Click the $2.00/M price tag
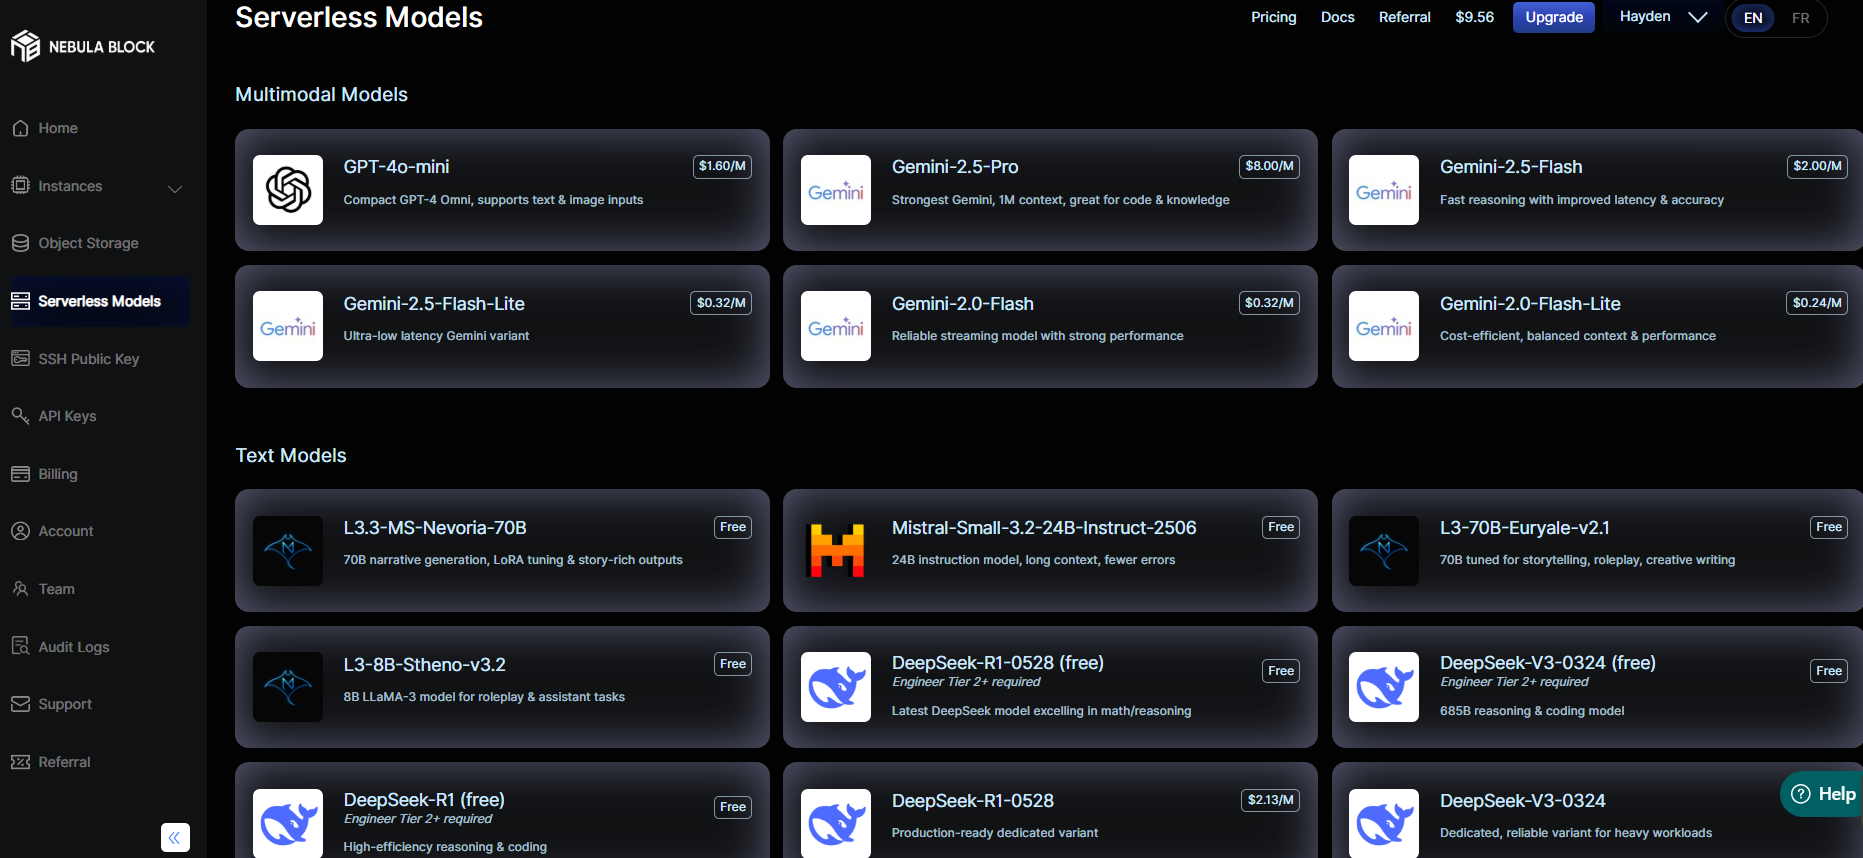Screen dimensions: 1863x858 tap(1817, 166)
